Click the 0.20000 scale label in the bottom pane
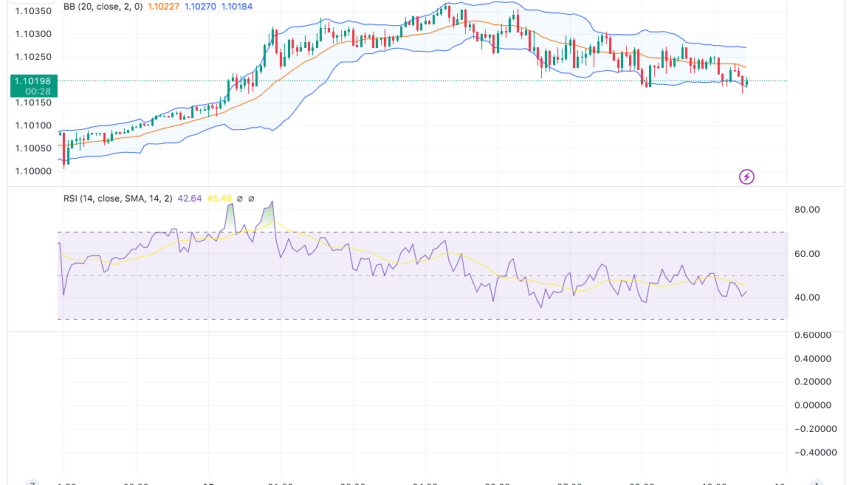Screen dimensions: 852x485 tap(813, 382)
